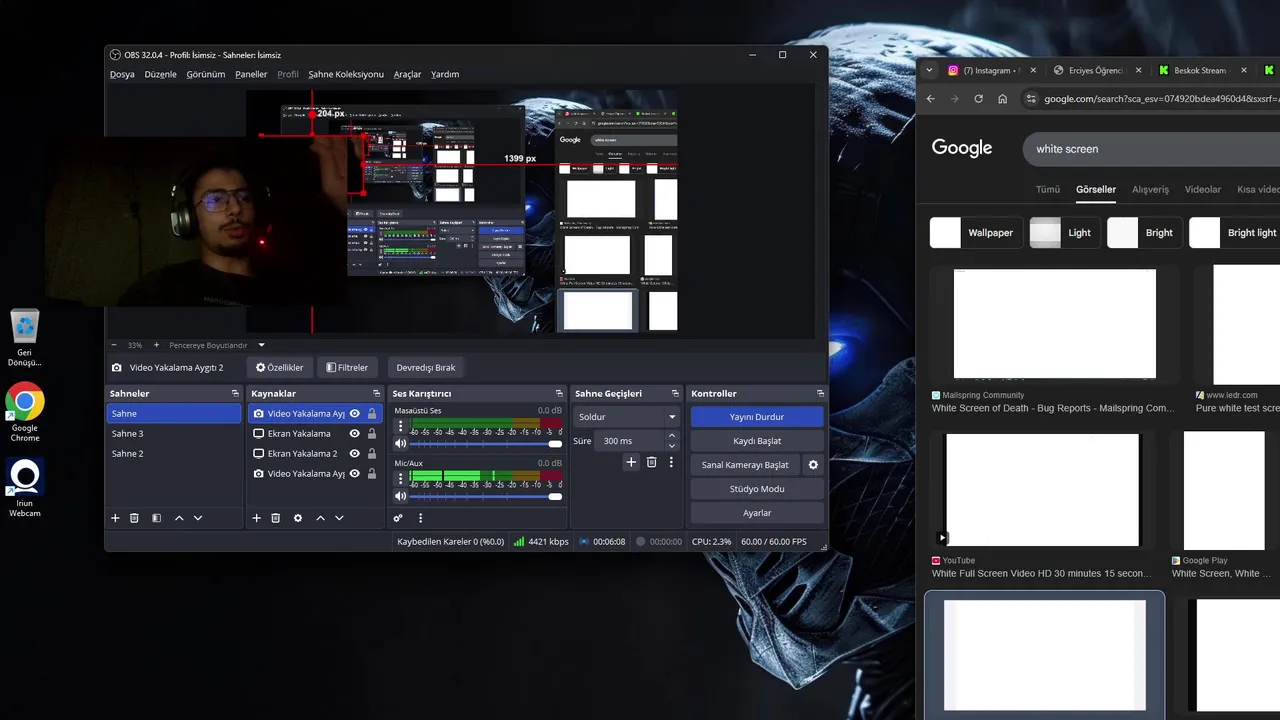This screenshot has height=720, width=1280.
Task: Toggle lock on selected Video Yakalama source
Action: [x=372, y=414]
